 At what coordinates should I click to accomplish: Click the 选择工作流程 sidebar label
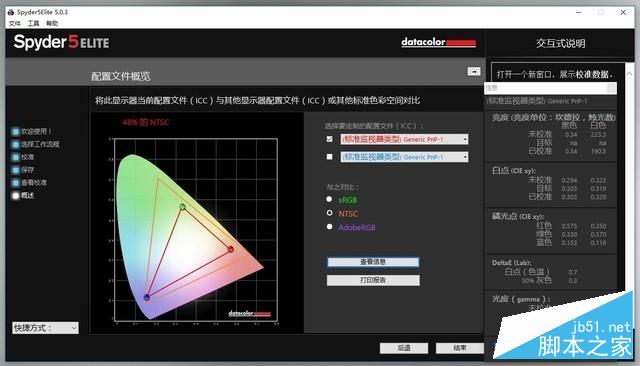pos(40,144)
